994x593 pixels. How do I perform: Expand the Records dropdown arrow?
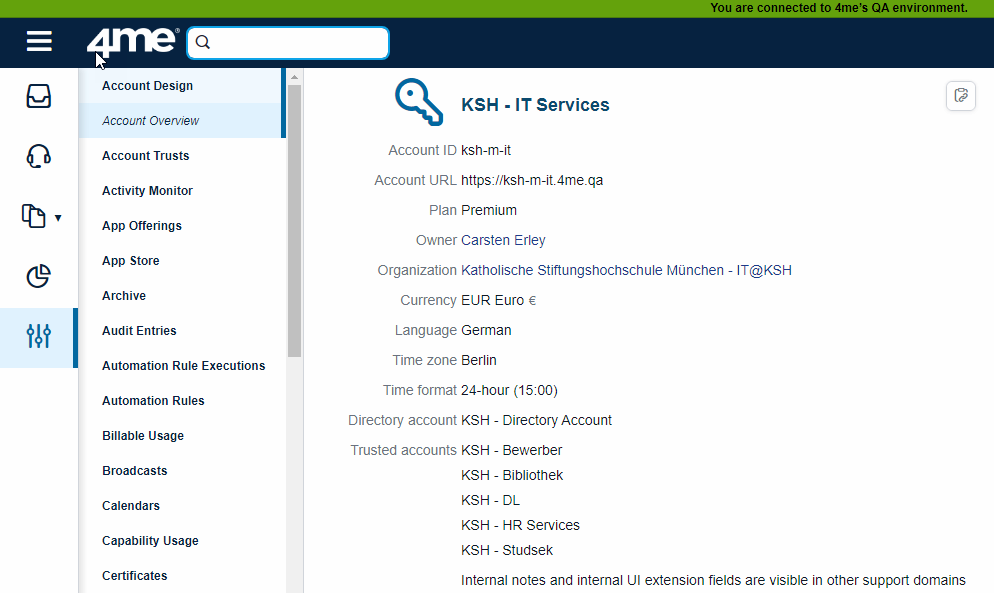58,218
